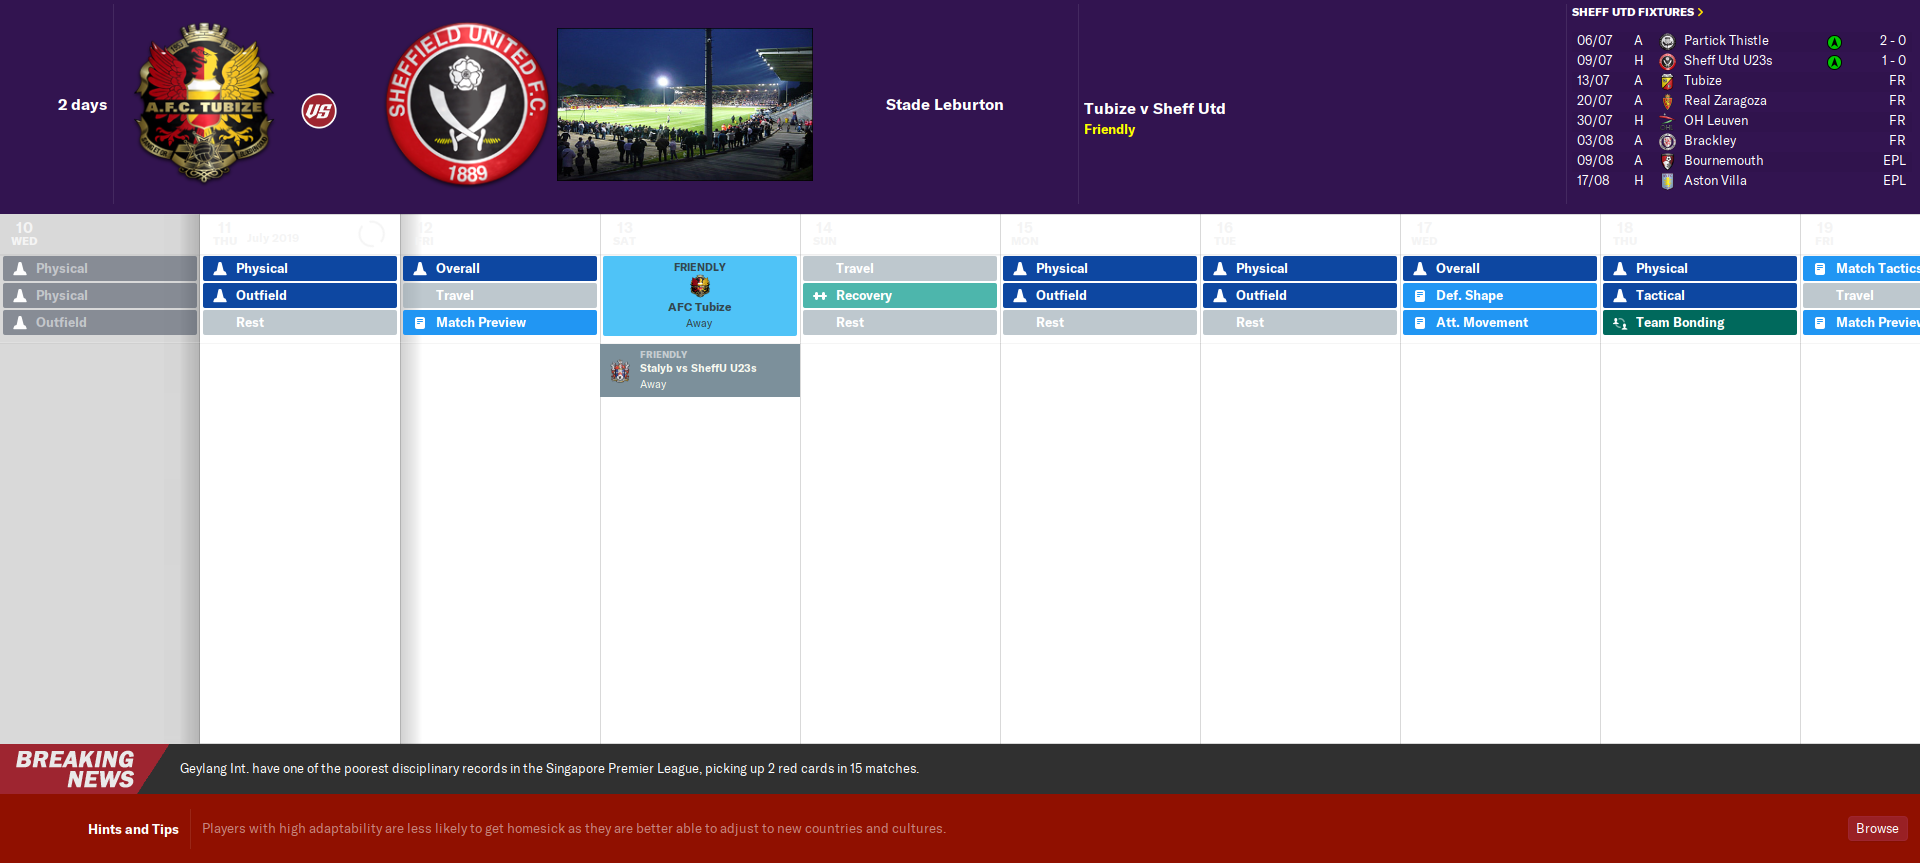
Task: Click the Overall session icon on Wednesday 17
Action: [x=1420, y=269]
